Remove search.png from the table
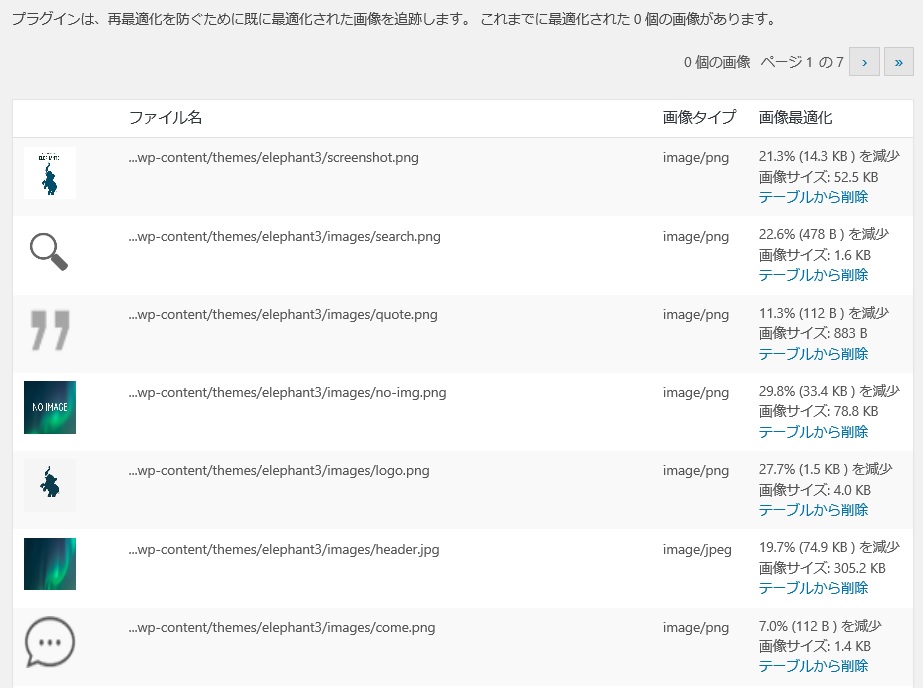Image resolution: width=923 pixels, height=688 pixels. (813, 275)
